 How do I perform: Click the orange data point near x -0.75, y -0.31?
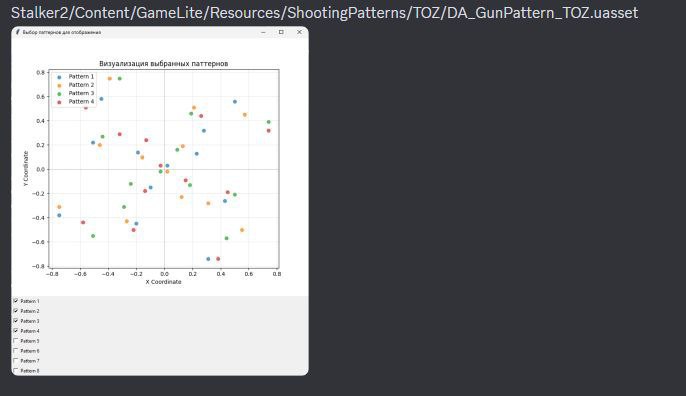click(60, 207)
